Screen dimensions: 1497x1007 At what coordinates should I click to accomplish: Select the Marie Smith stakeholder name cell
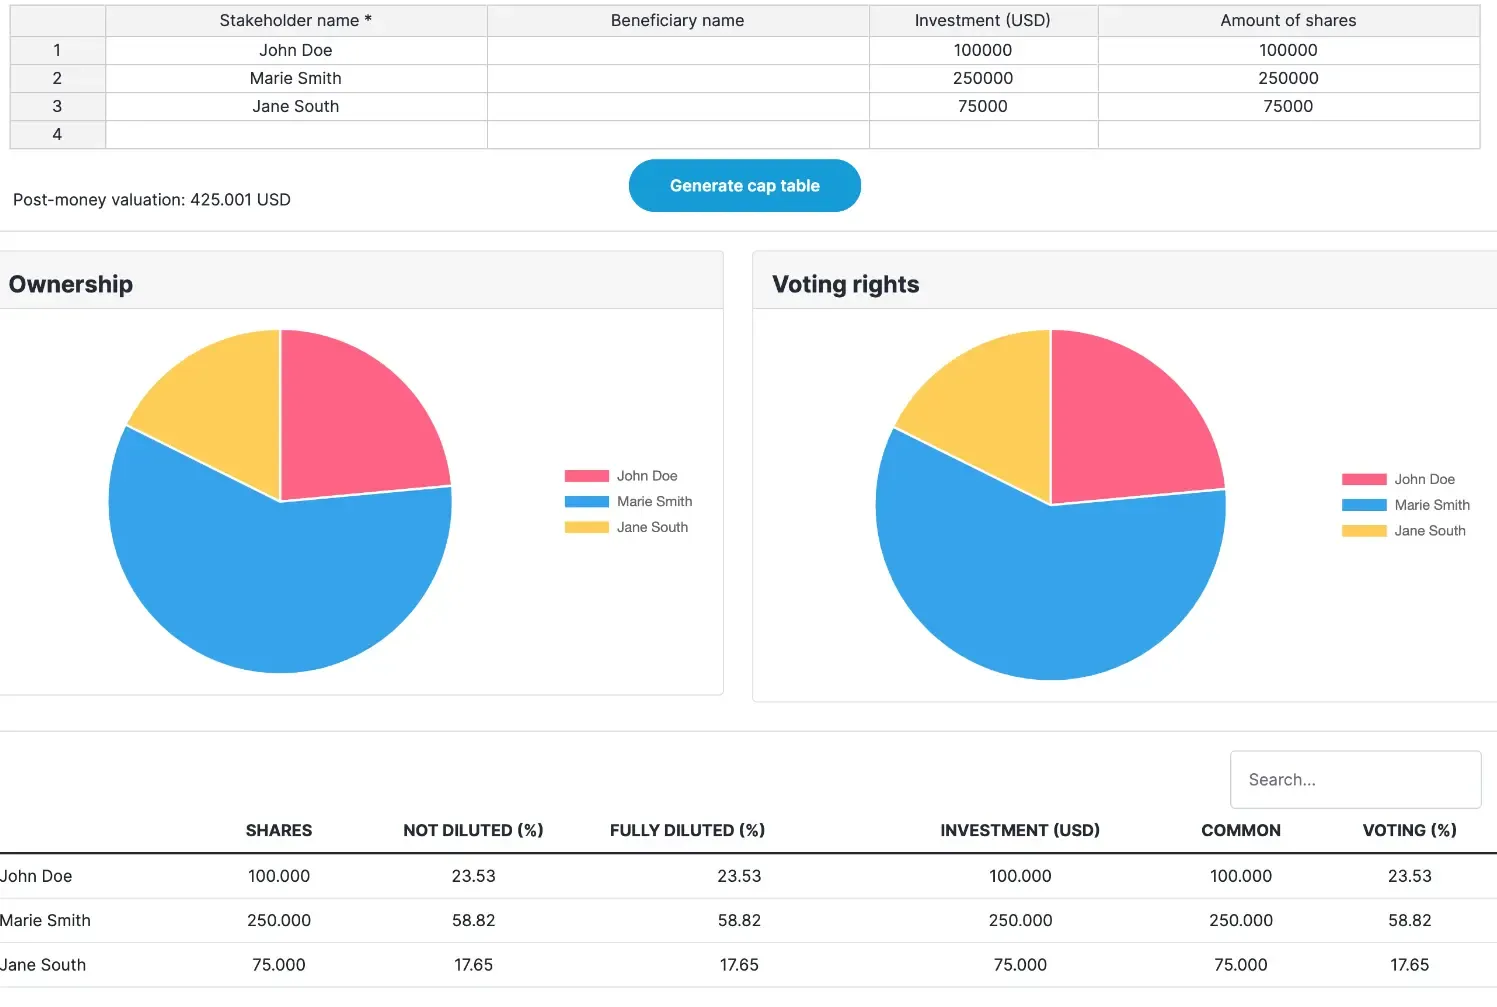coord(296,79)
